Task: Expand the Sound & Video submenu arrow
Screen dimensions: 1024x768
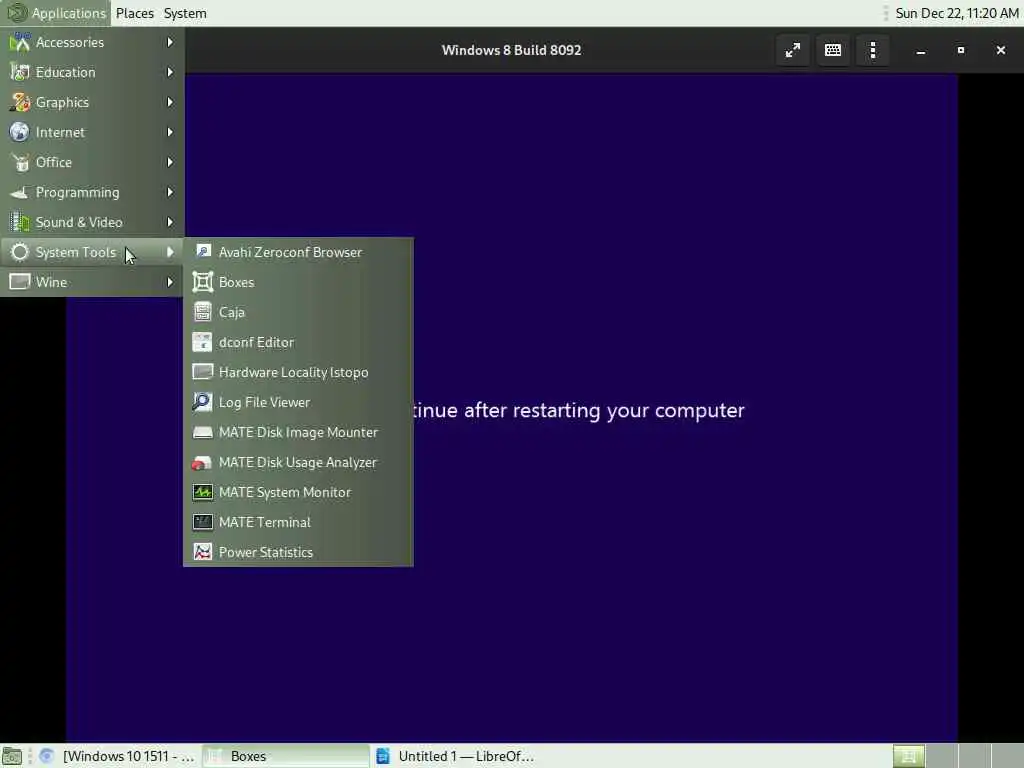Action: point(170,223)
